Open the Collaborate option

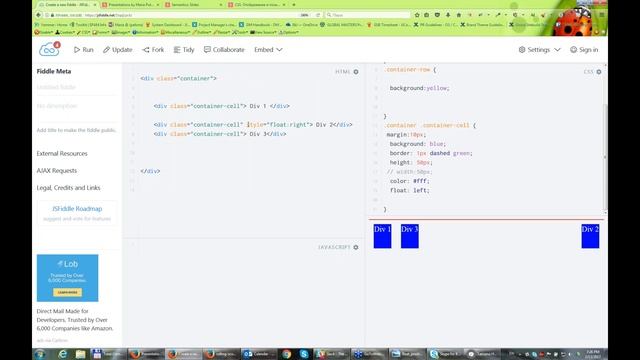tap(224, 50)
